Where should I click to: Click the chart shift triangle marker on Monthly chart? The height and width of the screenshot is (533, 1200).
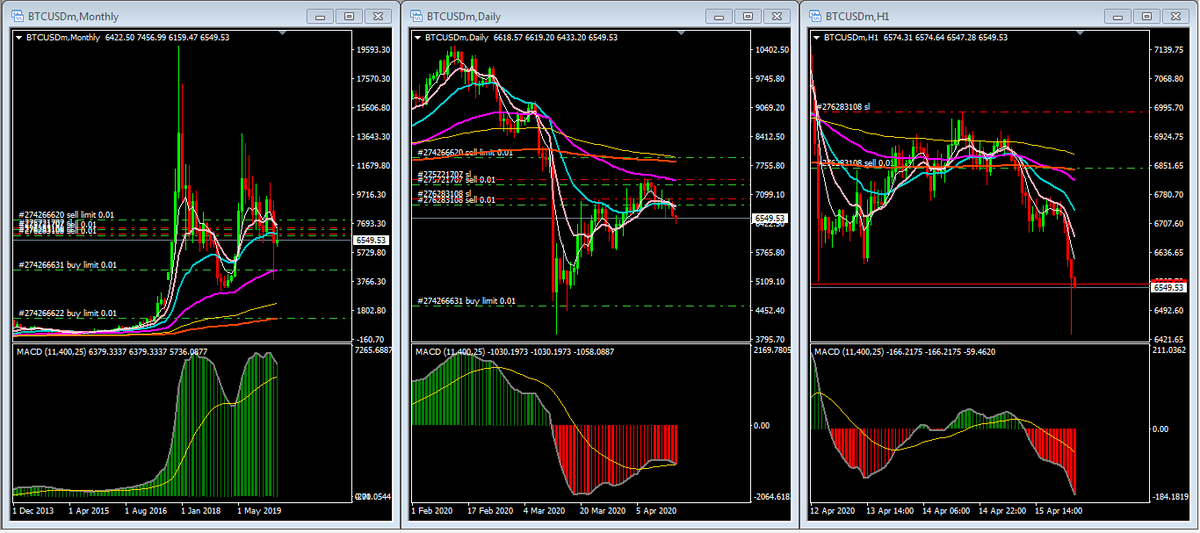click(x=283, y=34)
